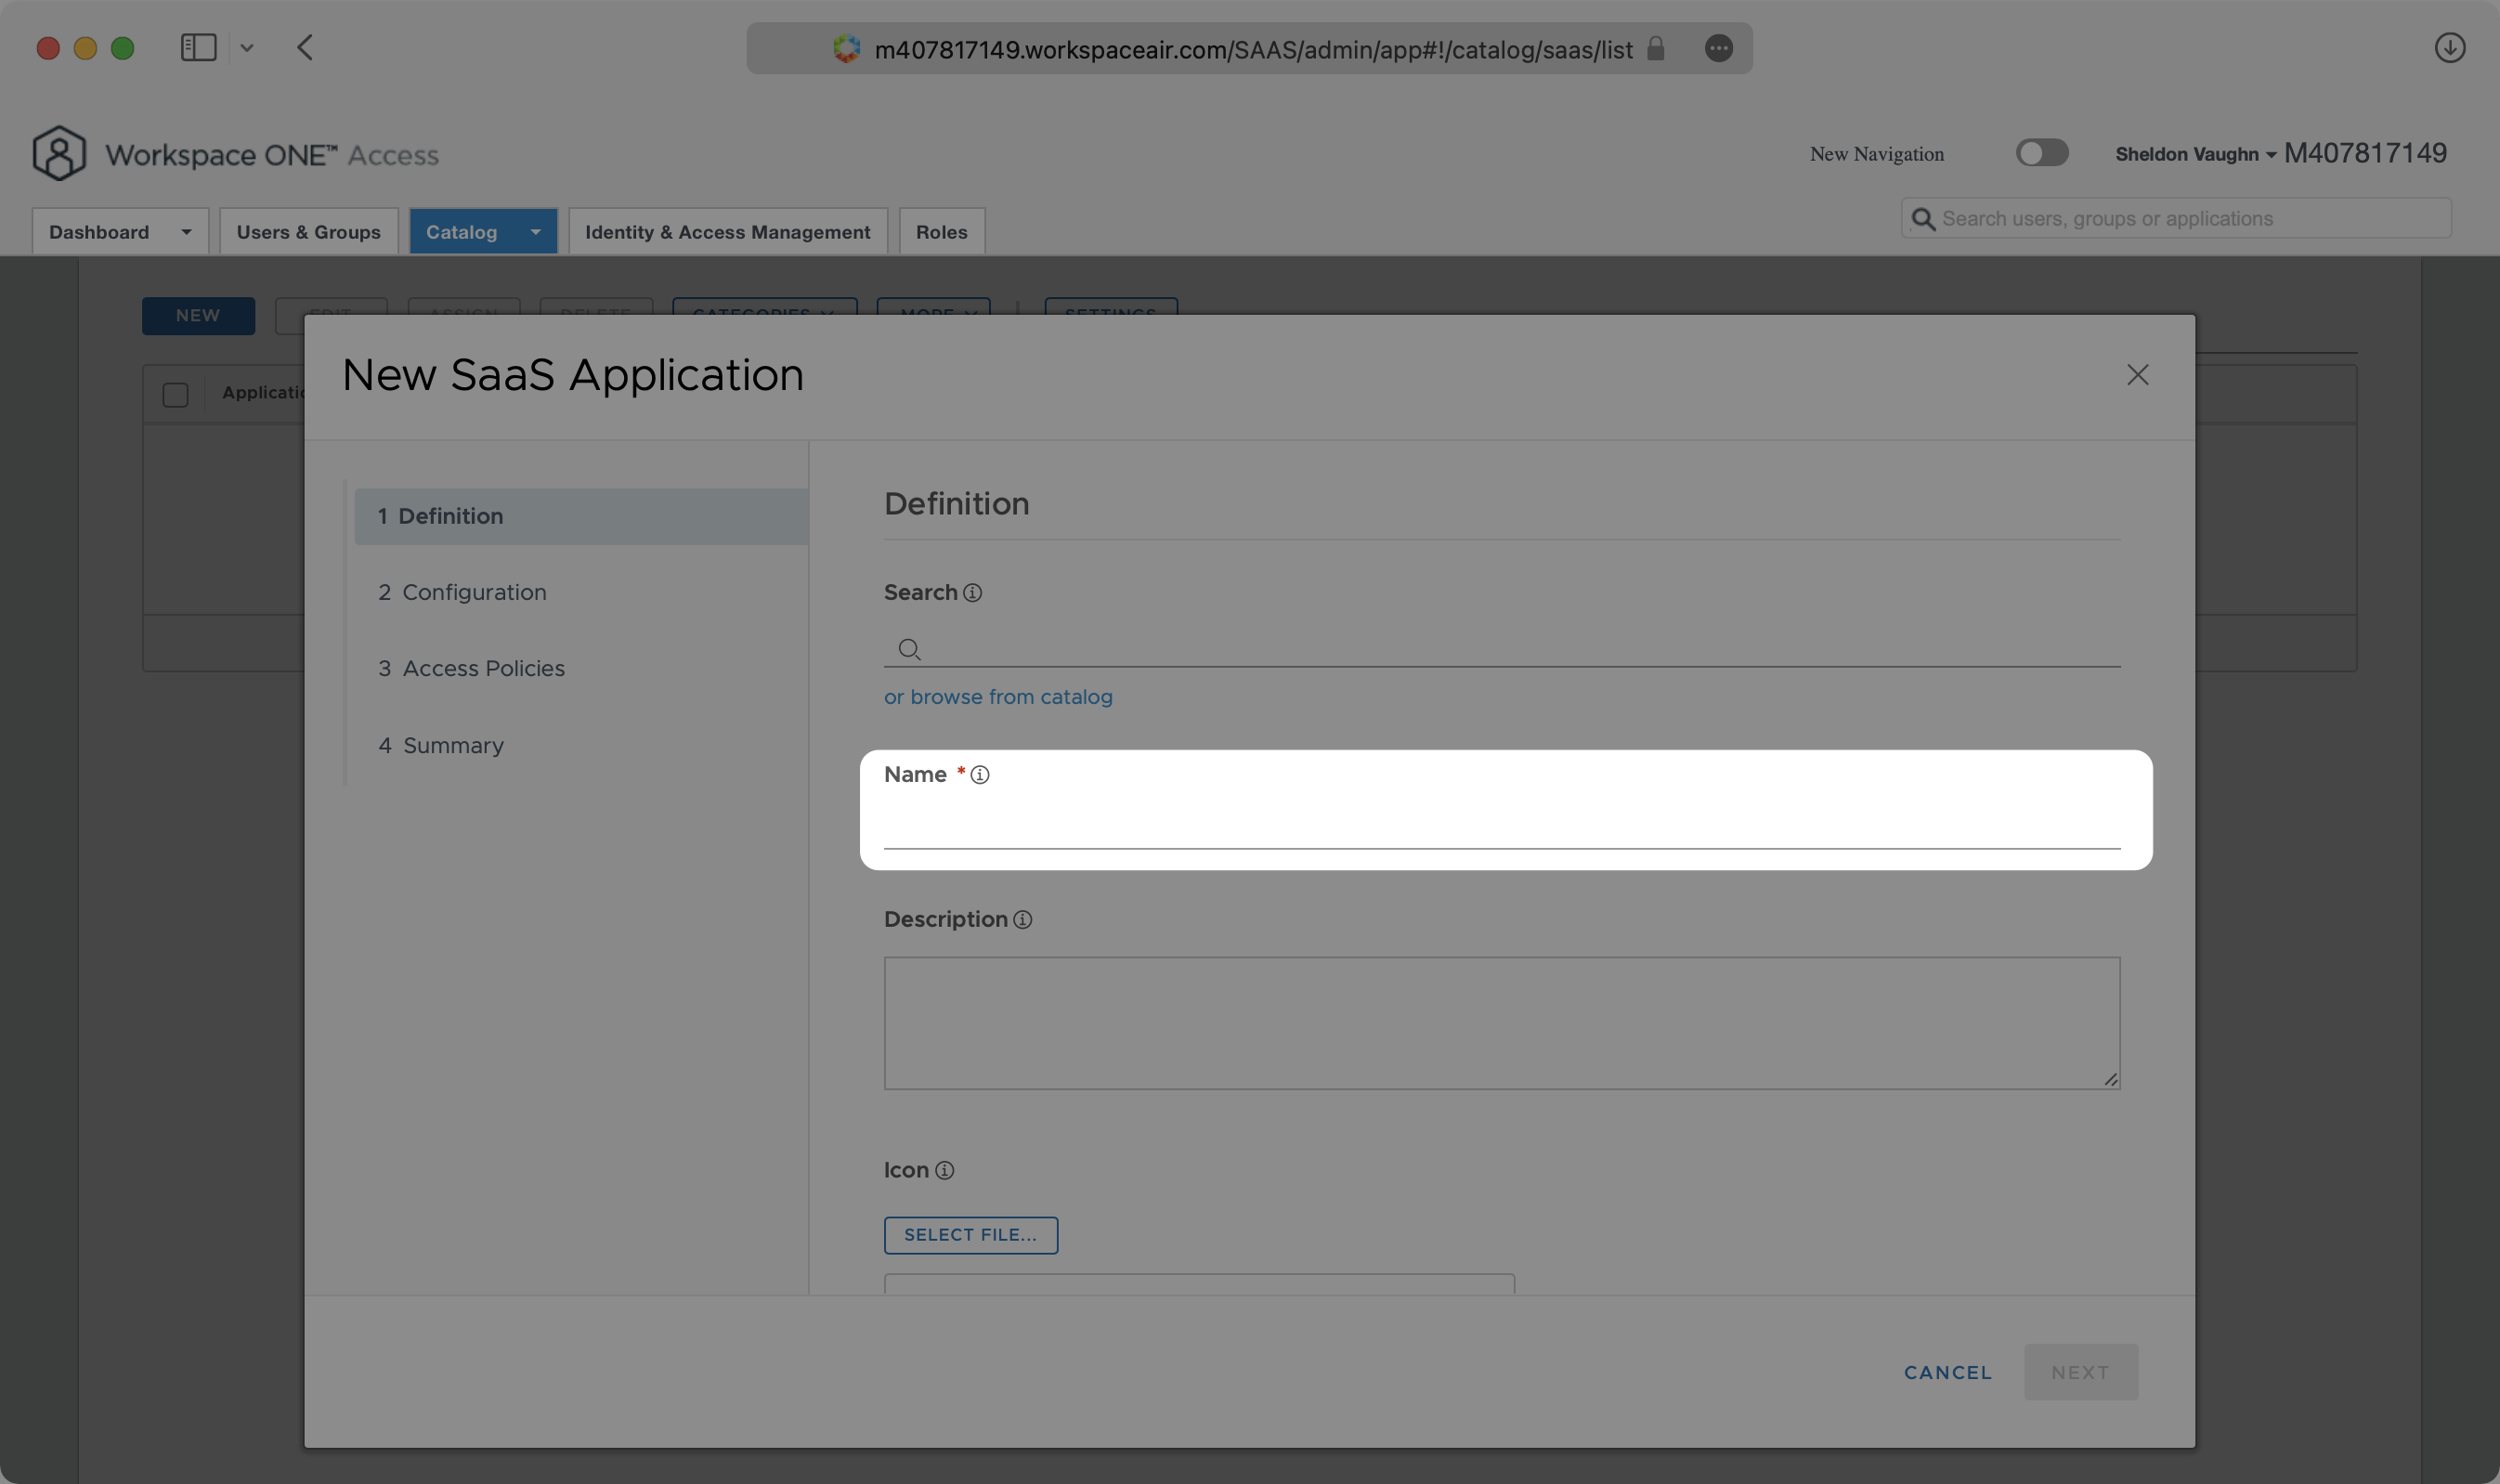Screen dimensions: 2500x1484
Task: Click the info icon next to Description label
Action: point(1023,920)
